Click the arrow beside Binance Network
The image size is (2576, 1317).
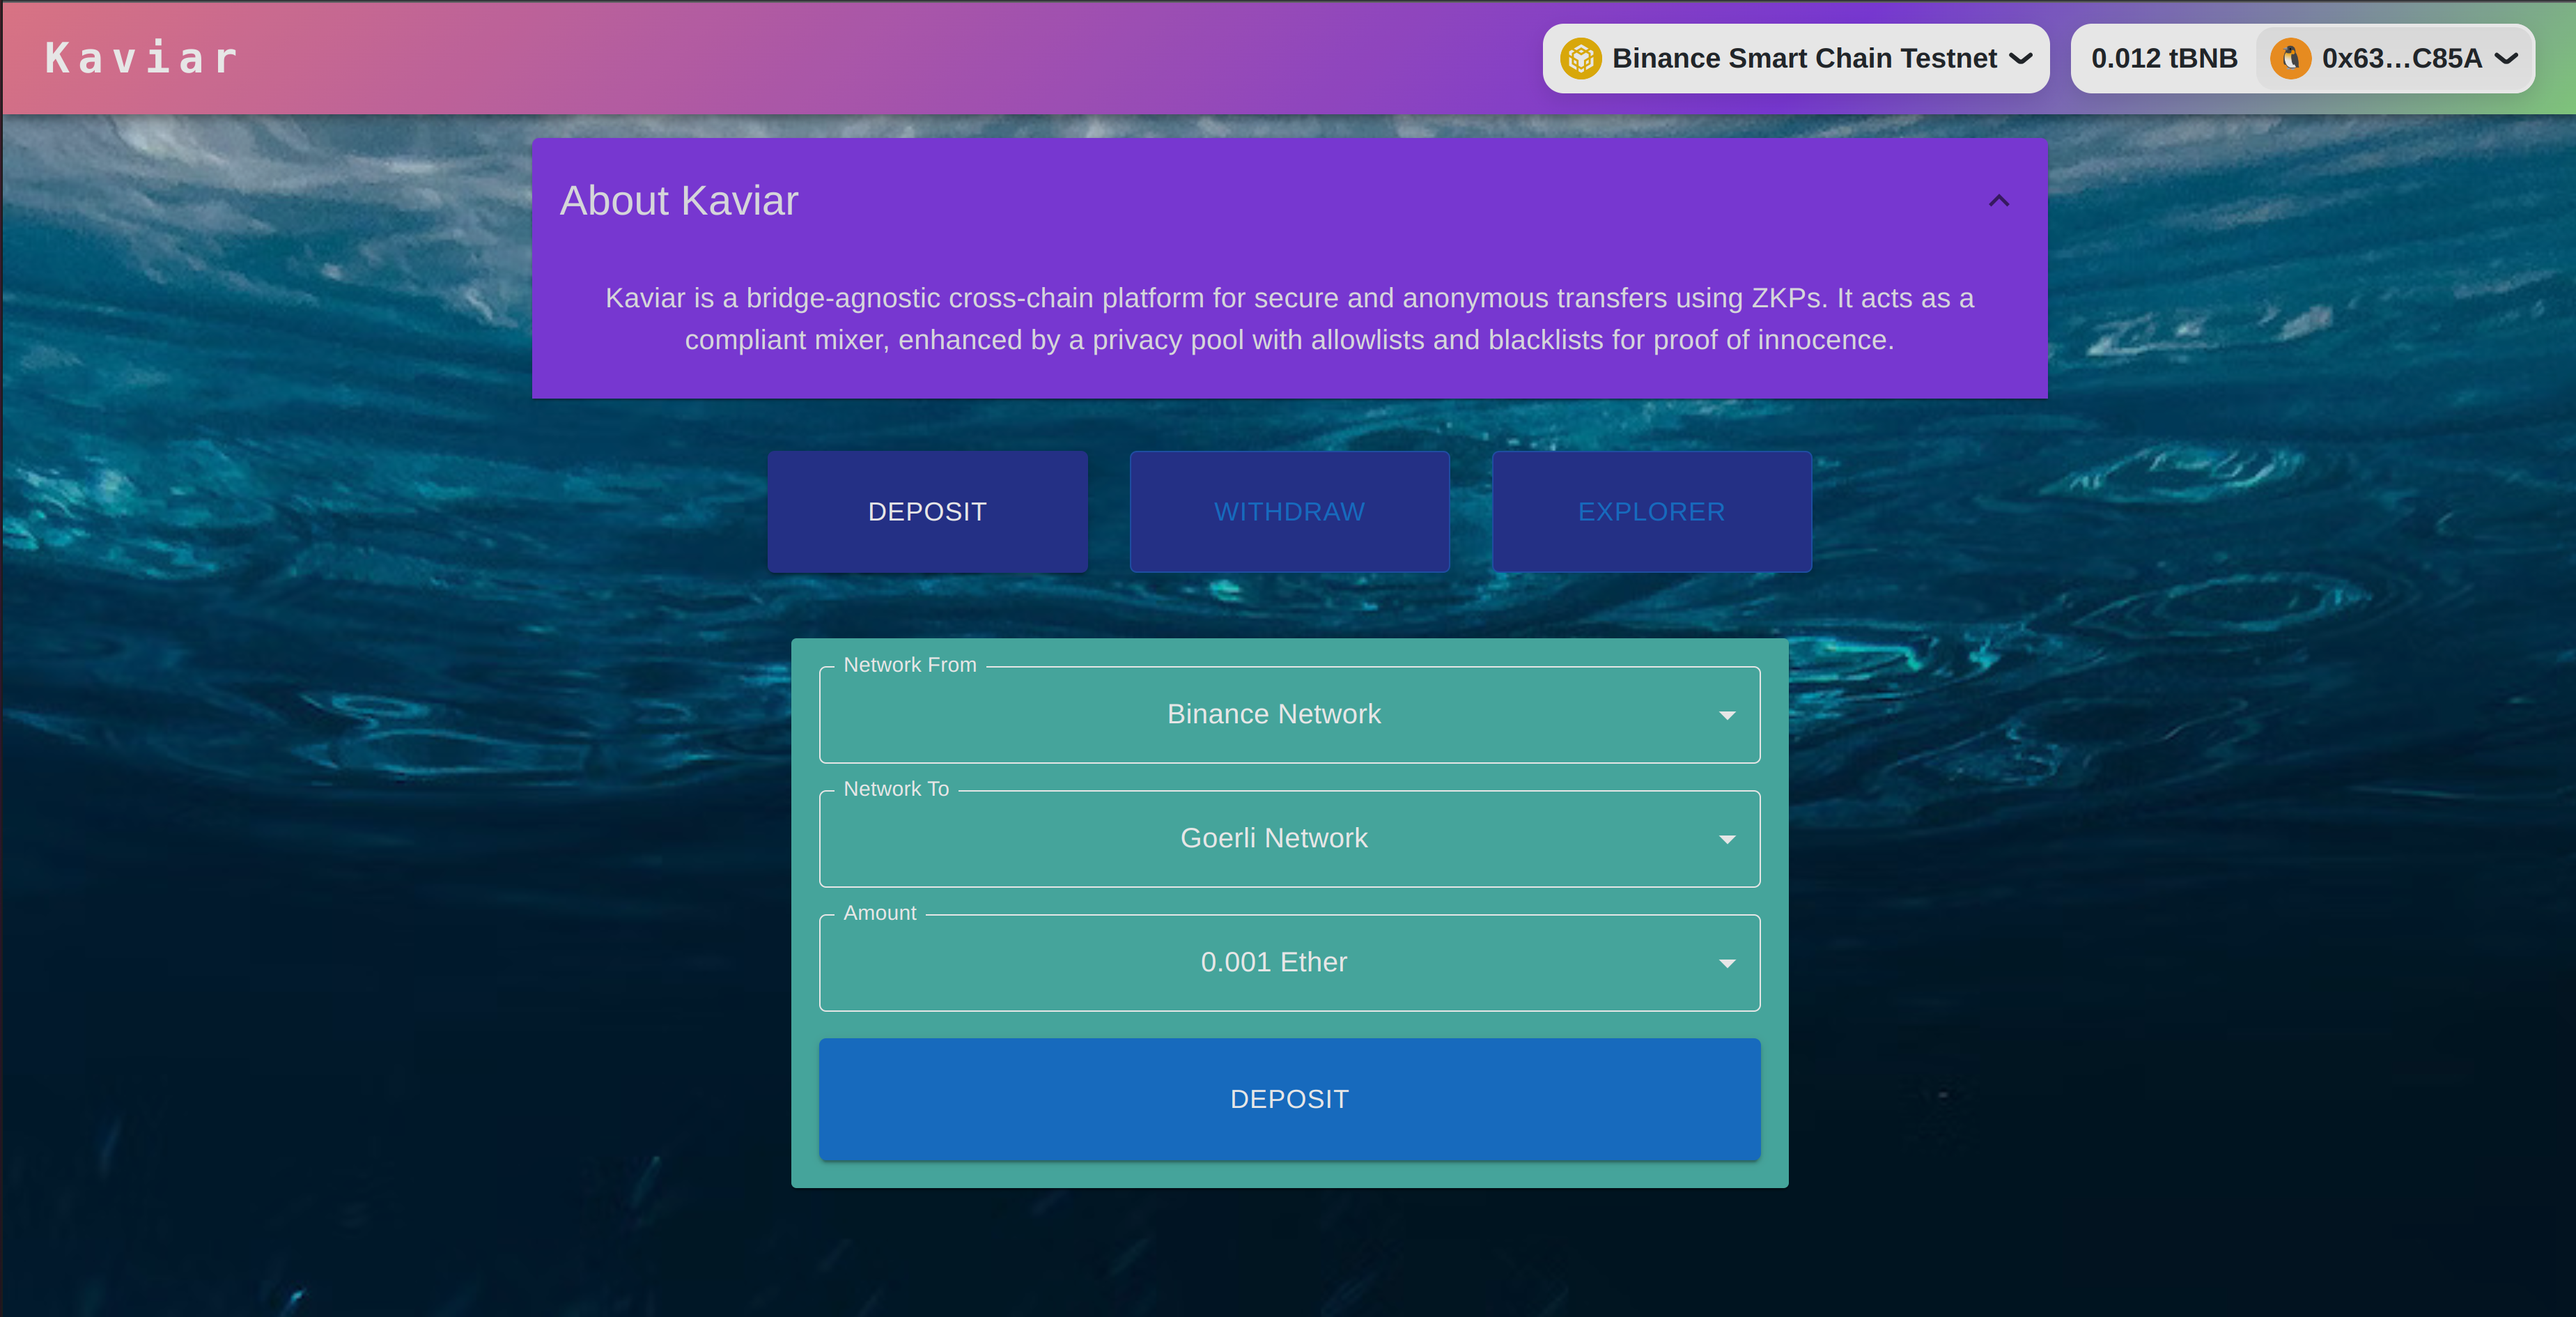click(1726, 715)
